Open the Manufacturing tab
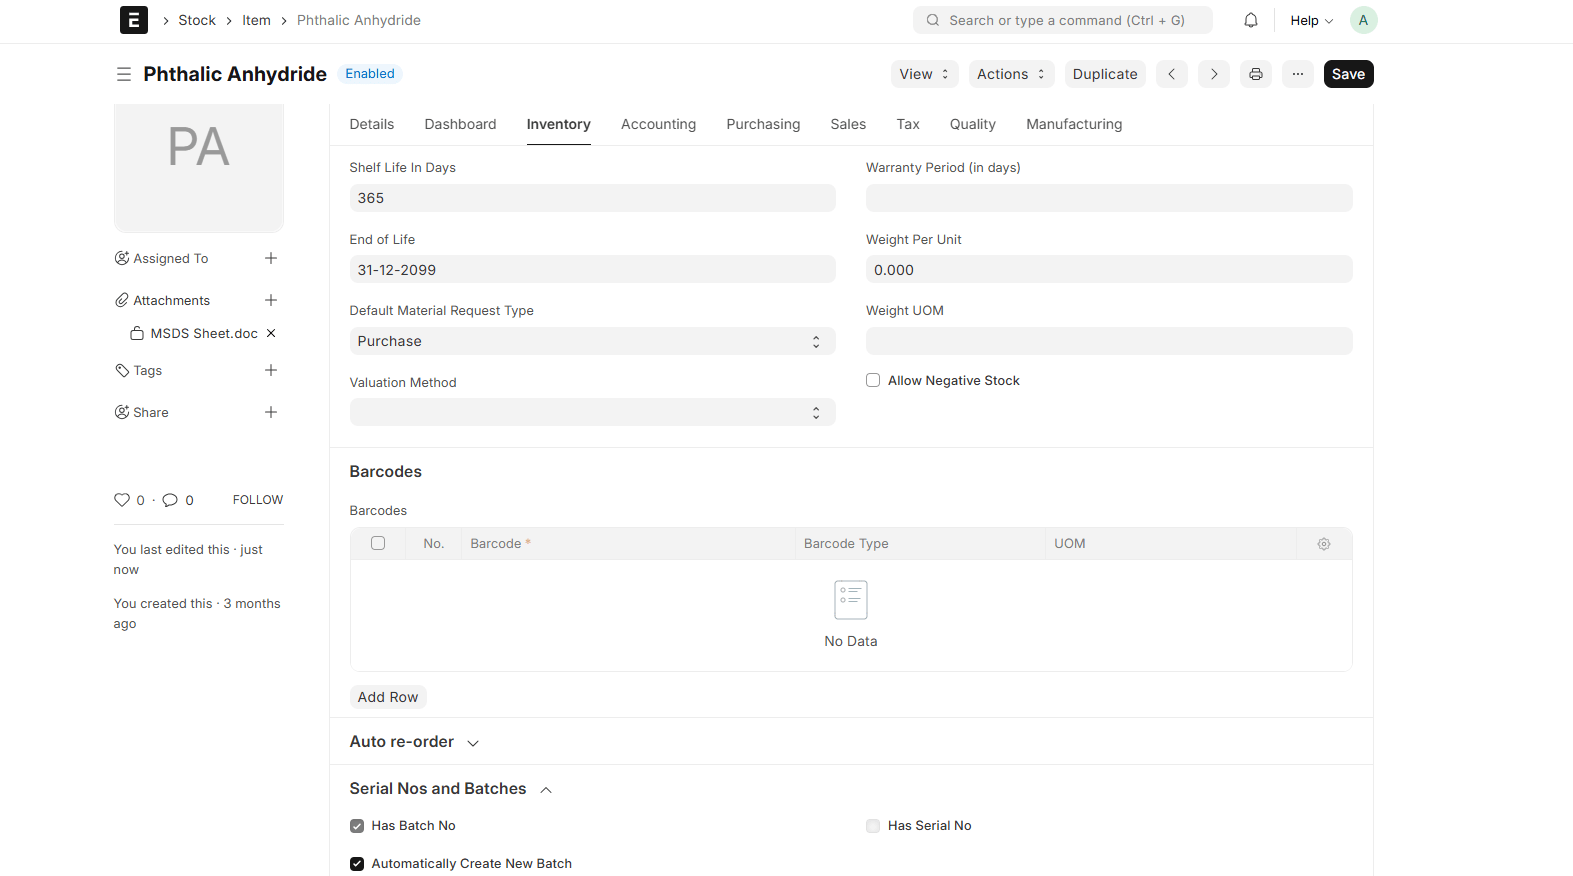 point(1074,124)
